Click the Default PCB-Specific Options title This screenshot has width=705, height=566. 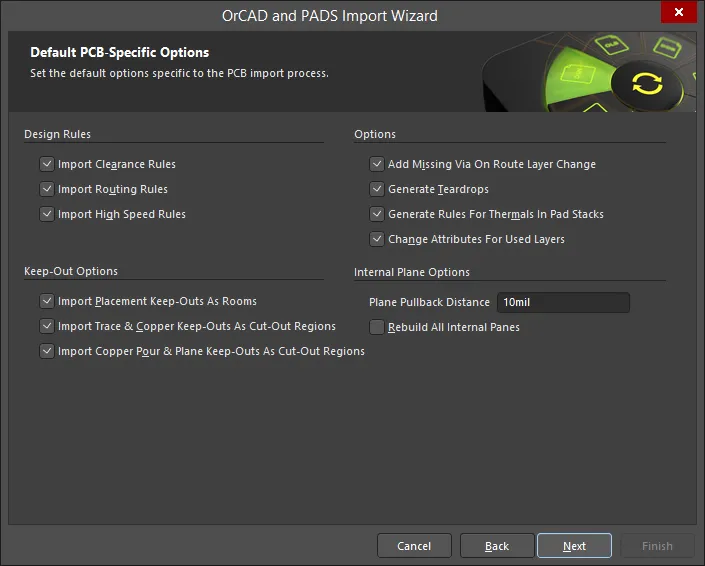tap(120, 52)
